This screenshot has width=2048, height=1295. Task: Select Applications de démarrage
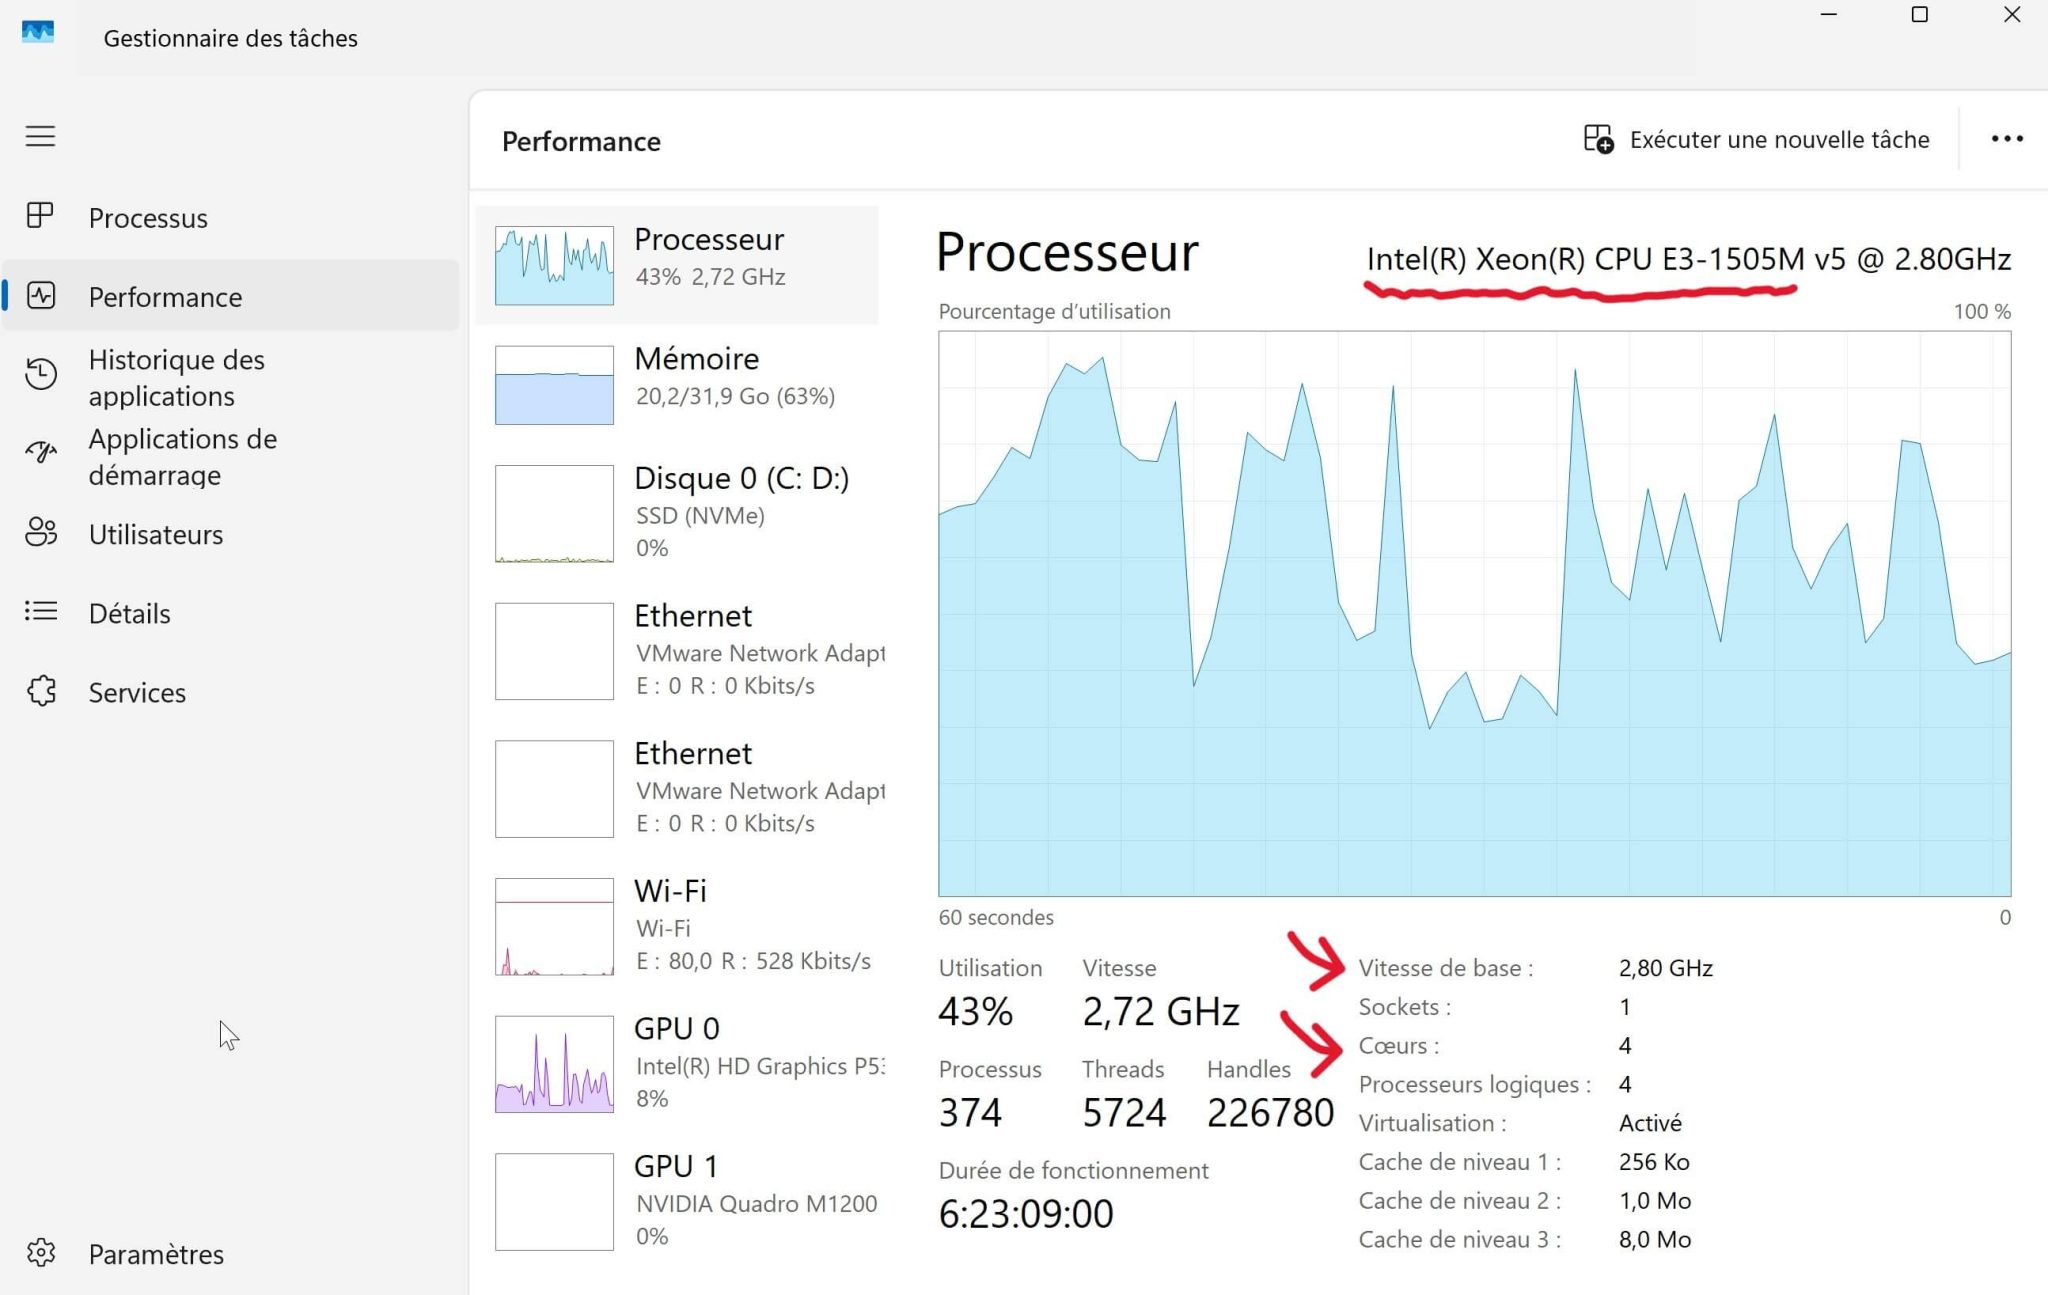[x=182, y=456]
